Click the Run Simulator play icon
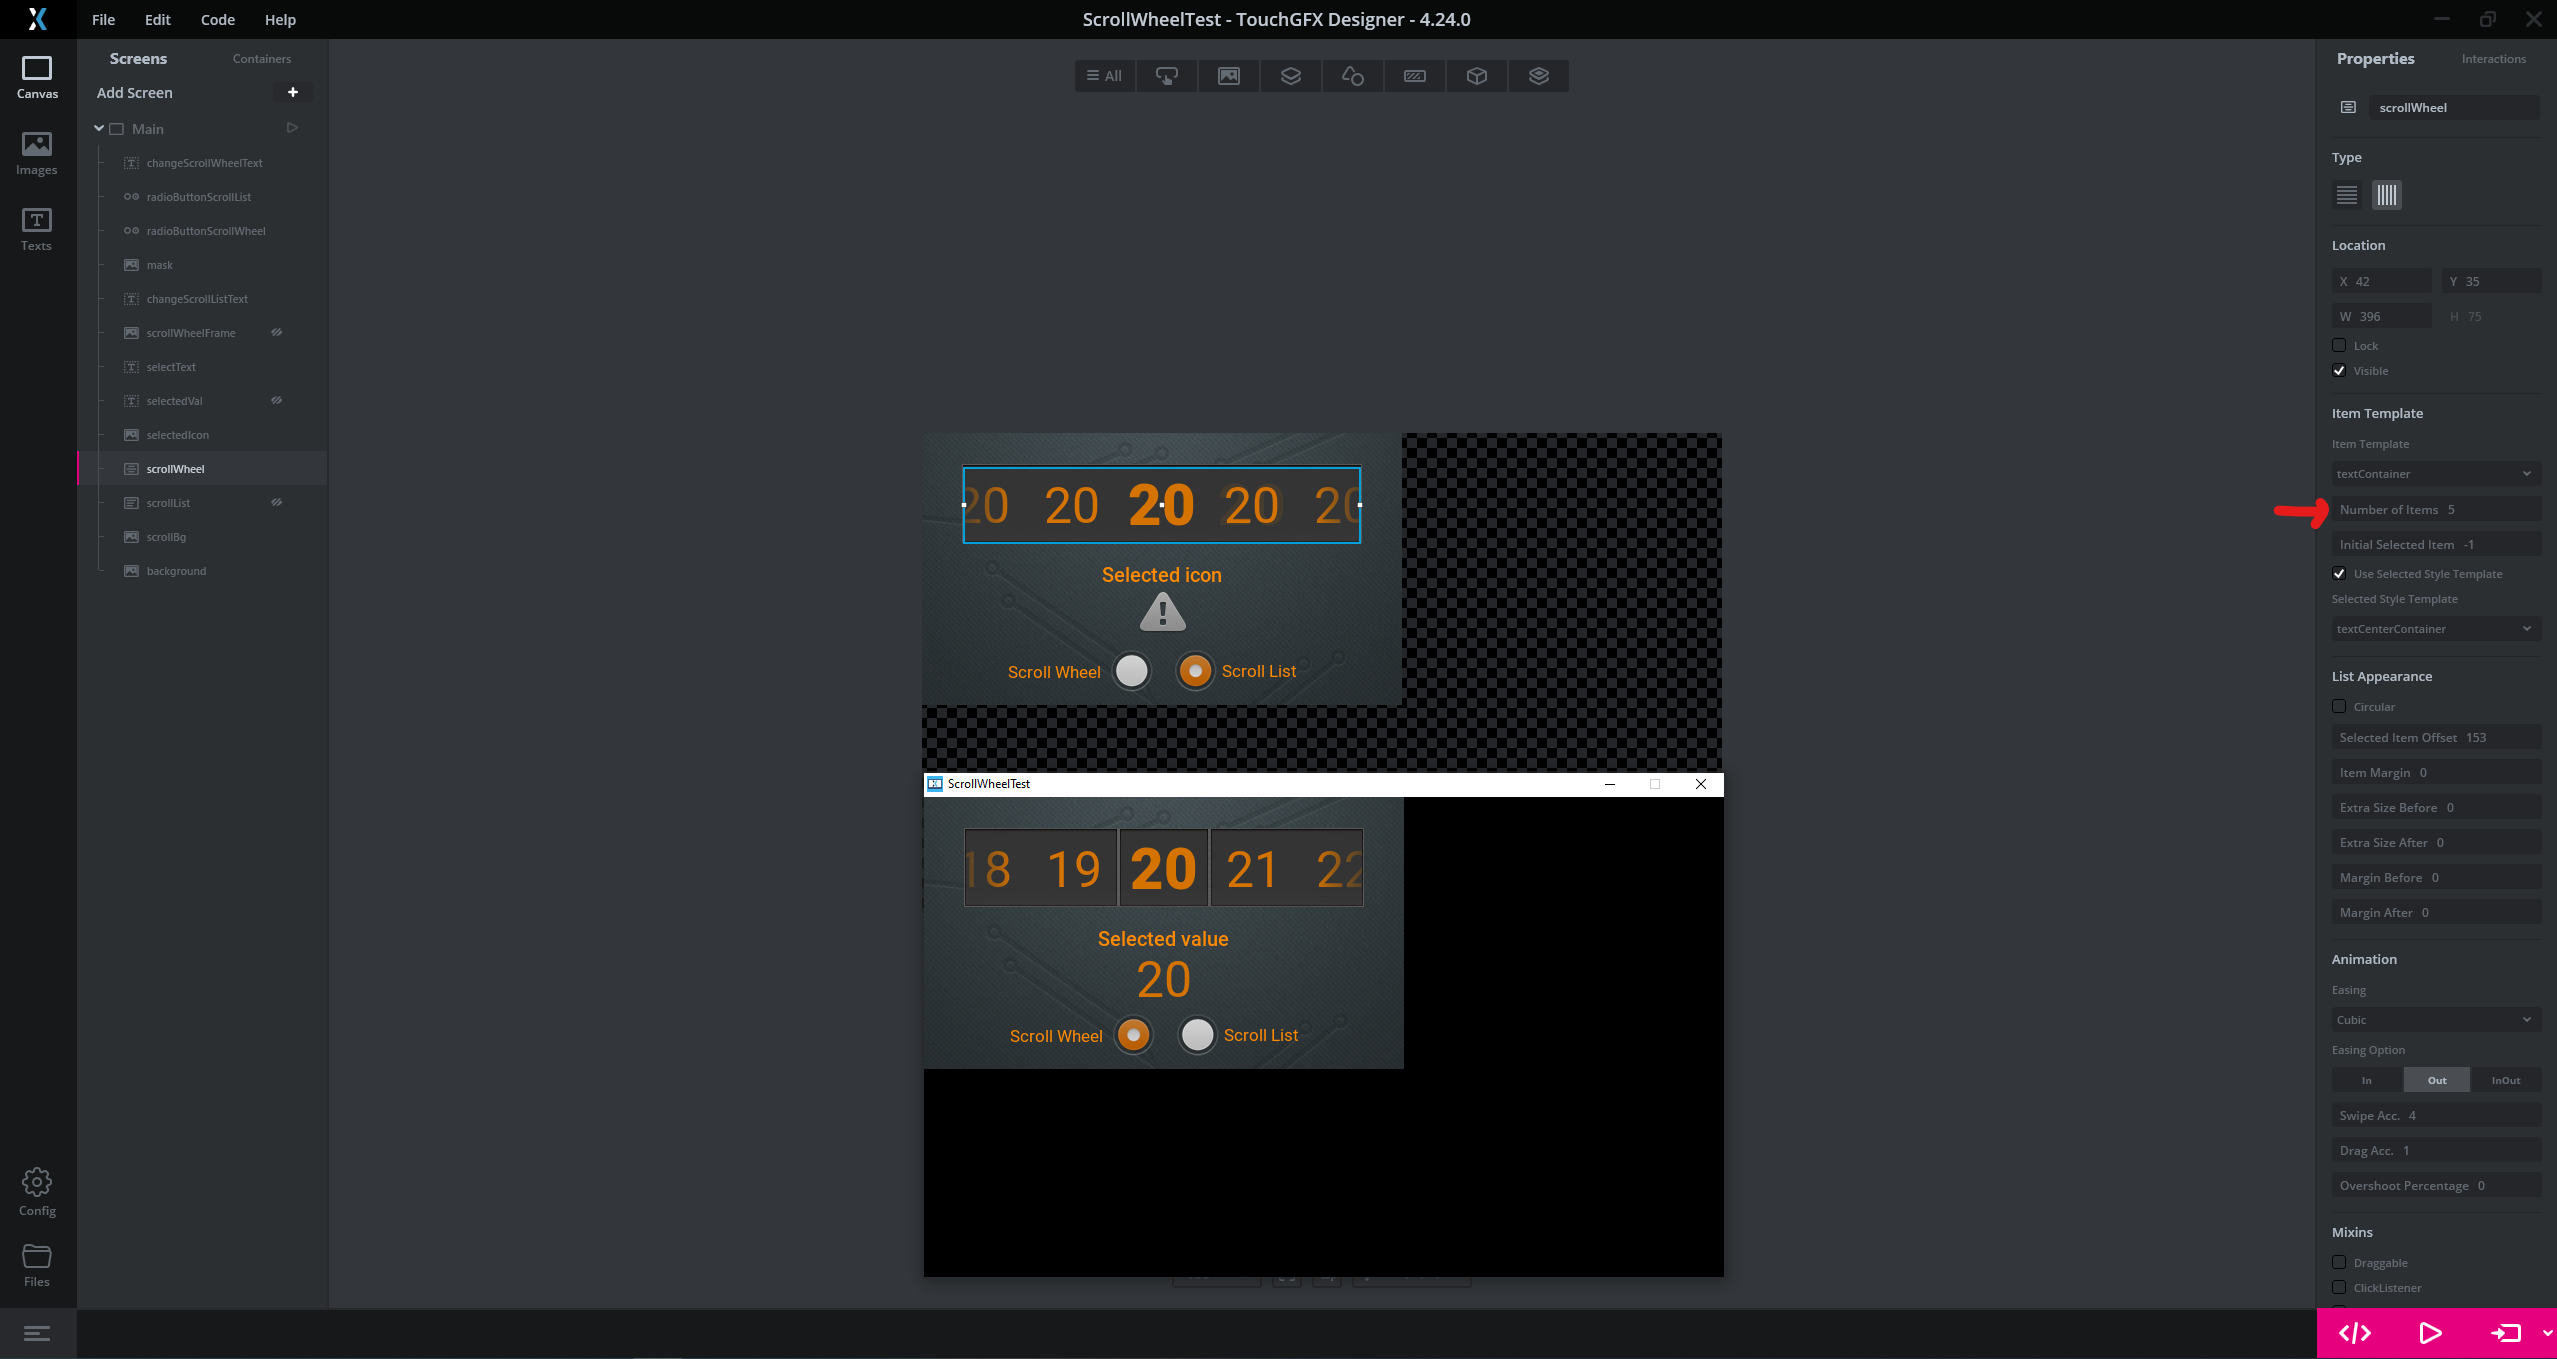This screenshot has height=1359, width=2557. point(2430,1333)
